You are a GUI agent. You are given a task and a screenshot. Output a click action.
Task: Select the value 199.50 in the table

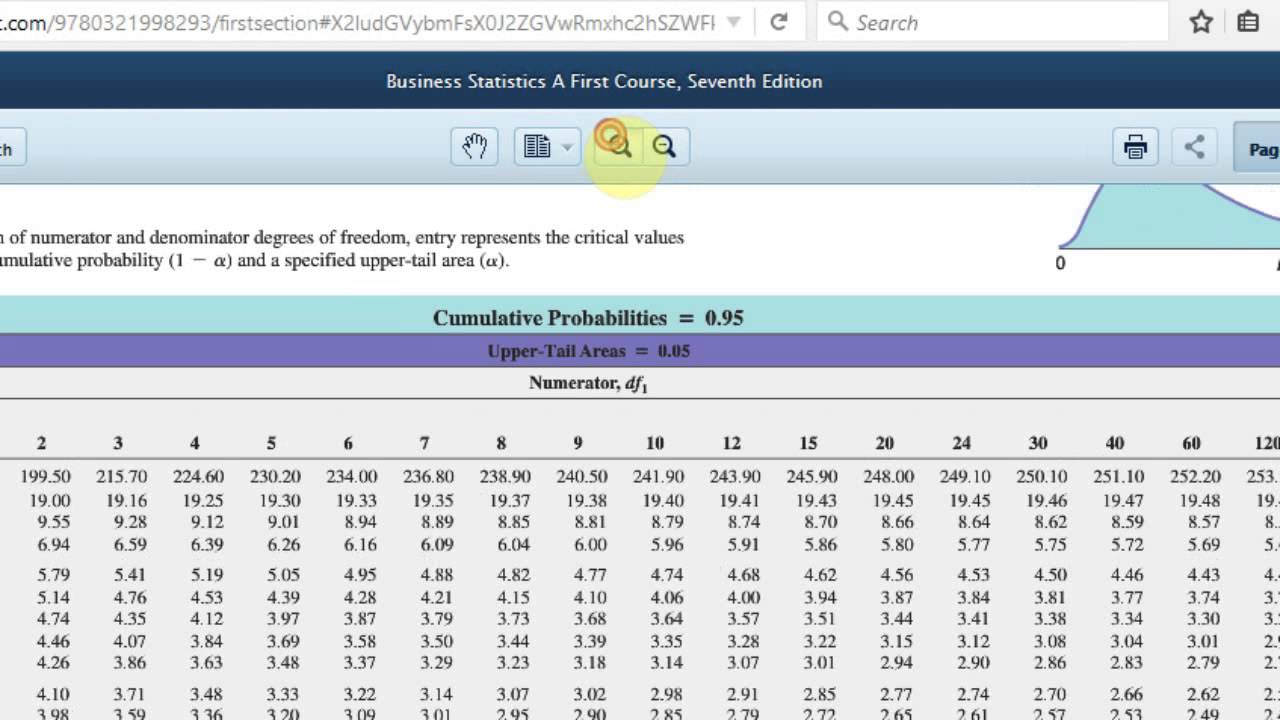pos(45,477)
